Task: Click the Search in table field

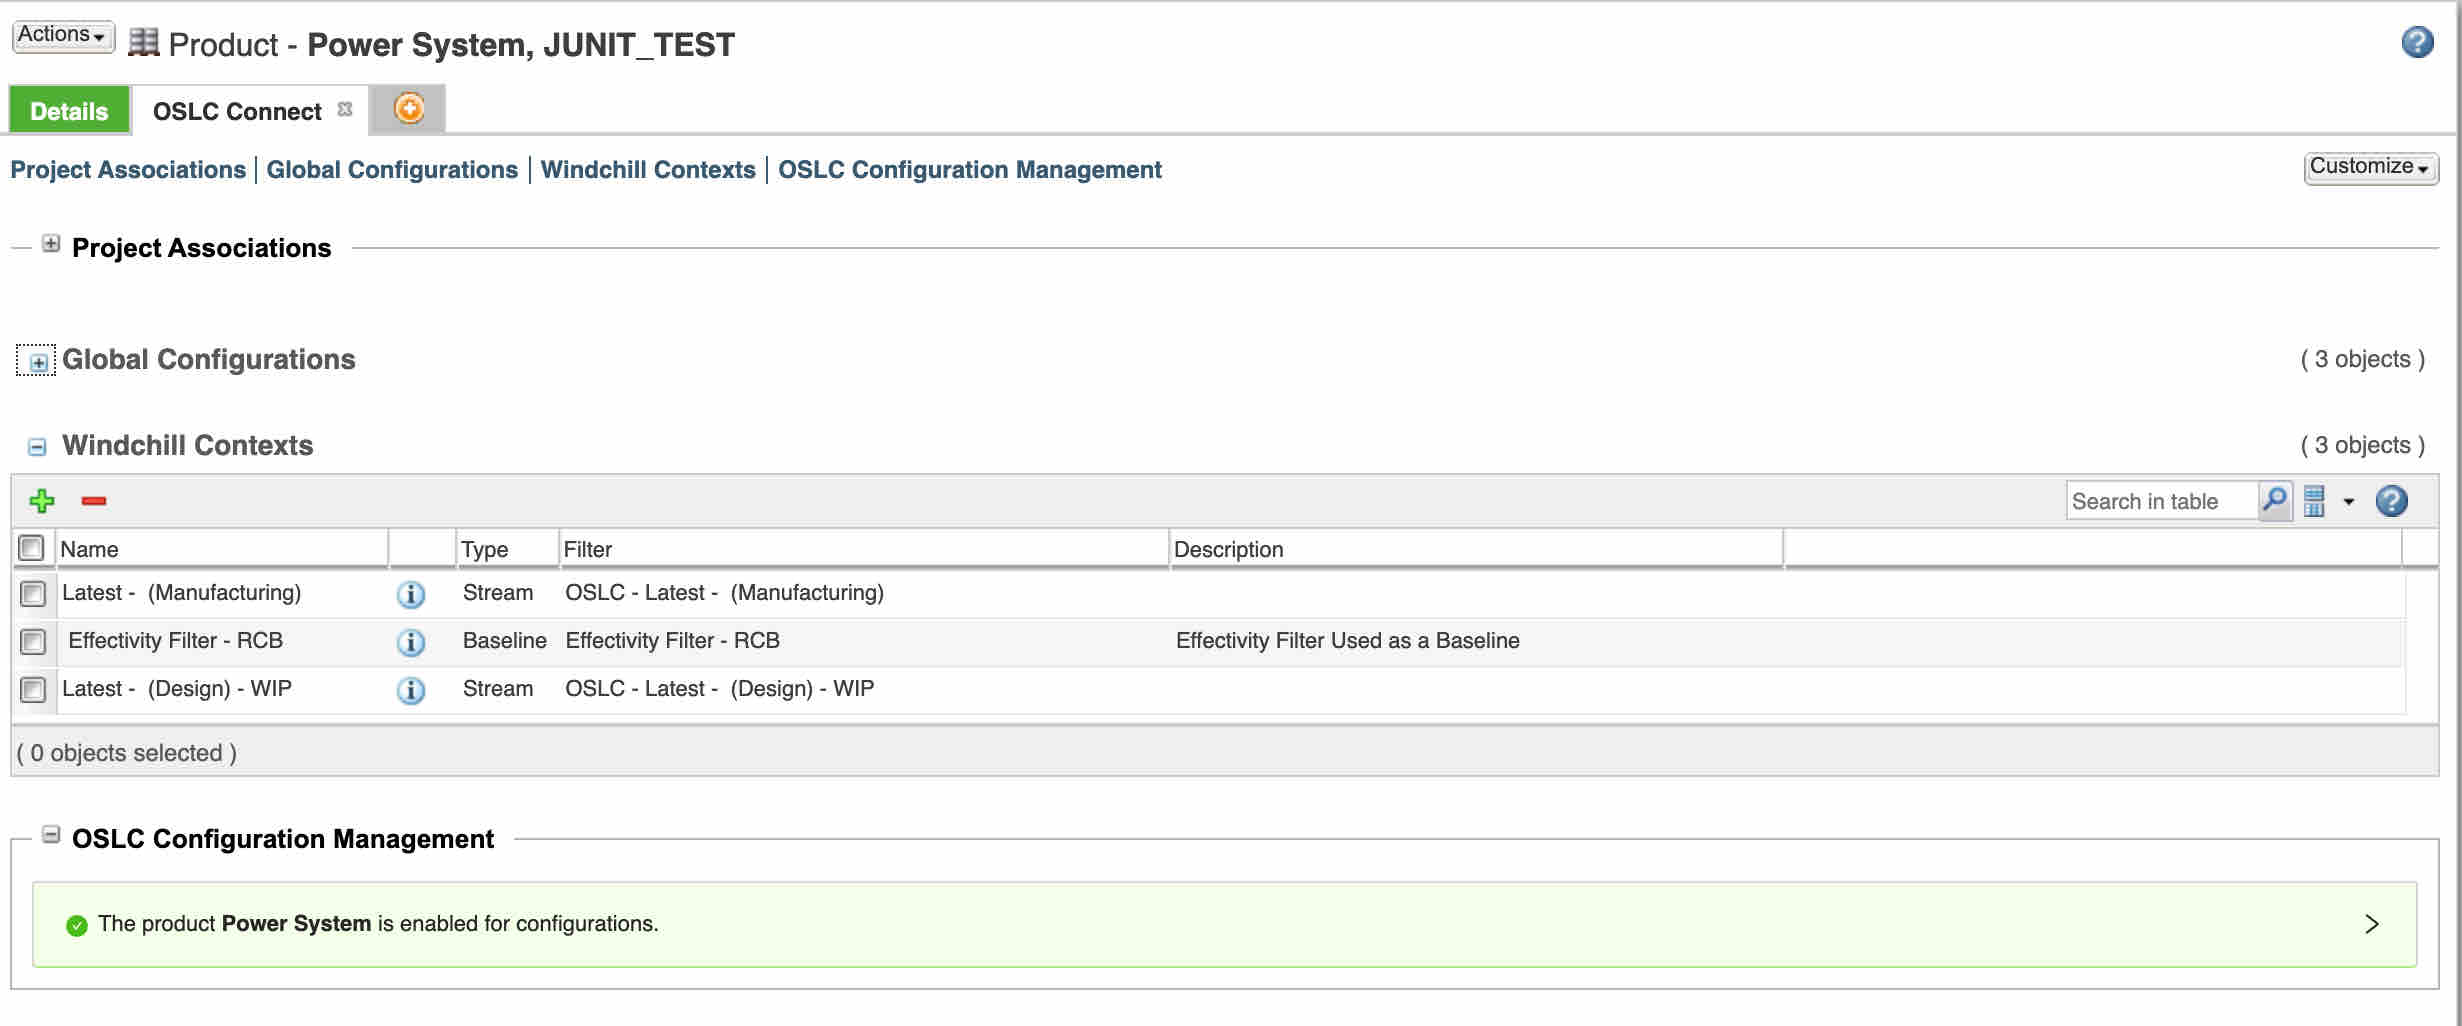Action: point(2160,501)
